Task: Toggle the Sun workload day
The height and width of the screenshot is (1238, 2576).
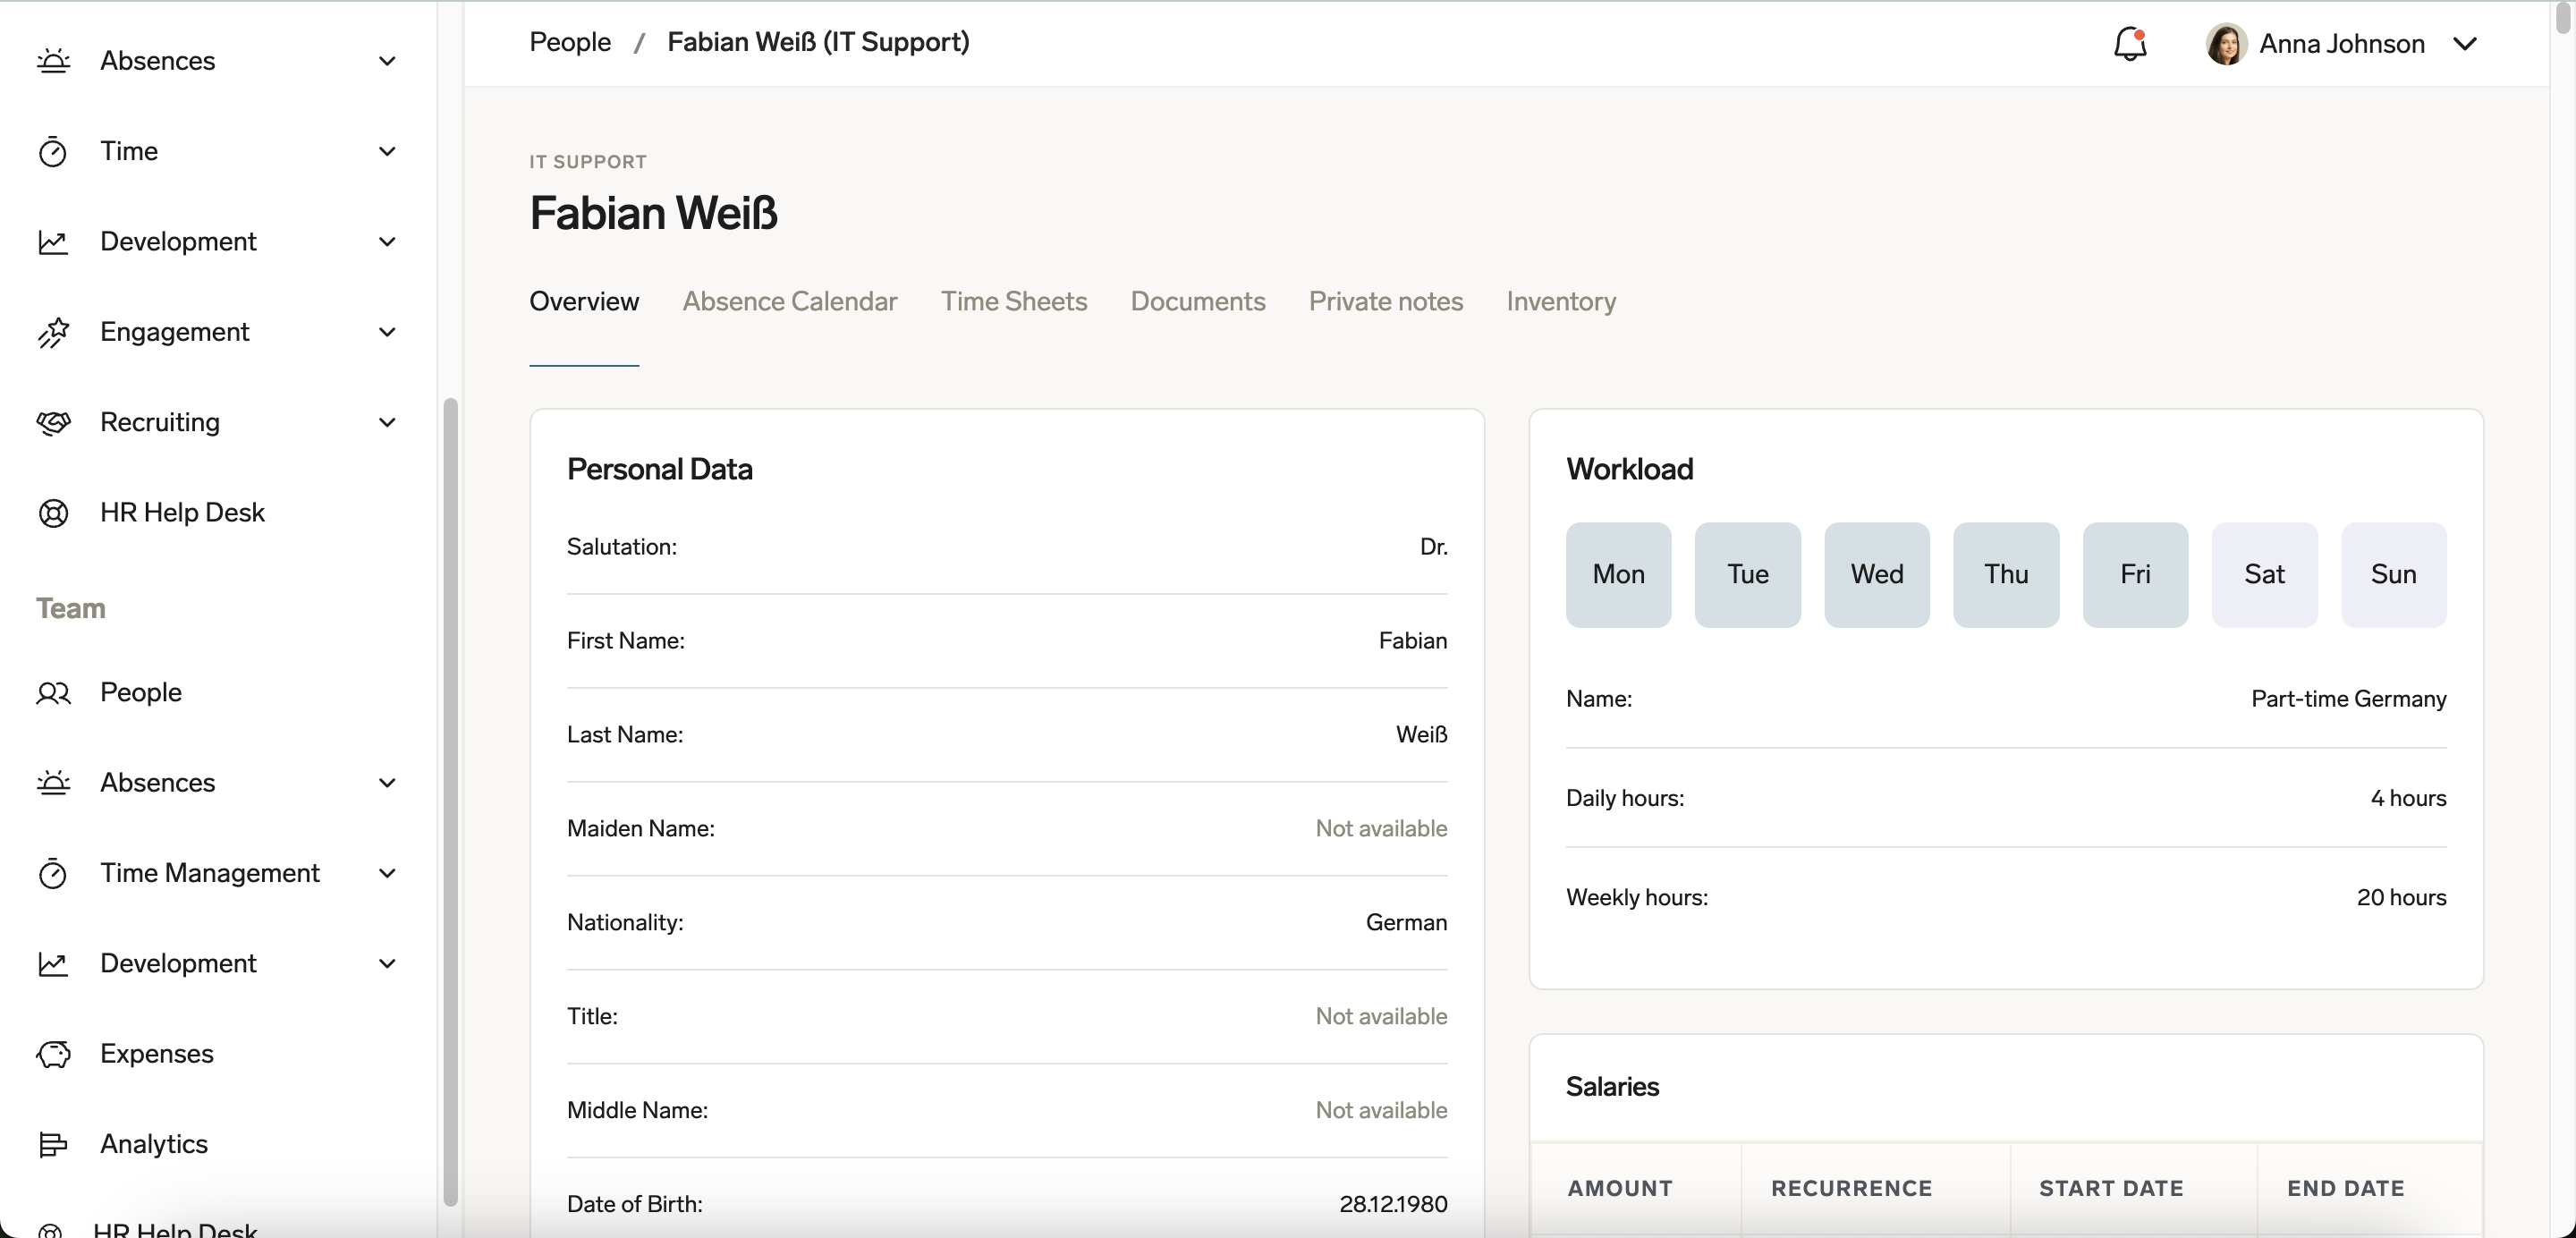Action: [2393, 574]
